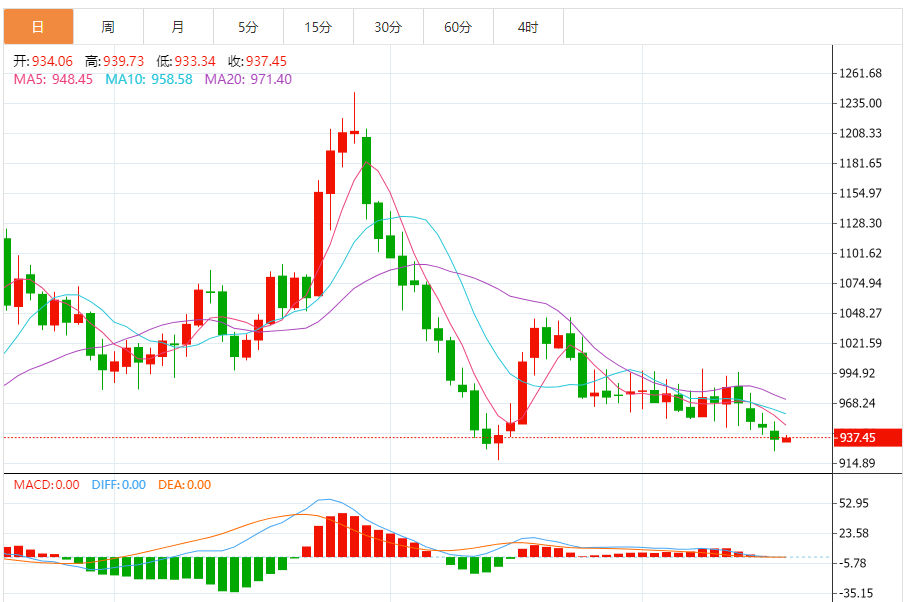Click the high price 939.73 value
The height and width of the screenshot is (602, 907).
point(124,61)
